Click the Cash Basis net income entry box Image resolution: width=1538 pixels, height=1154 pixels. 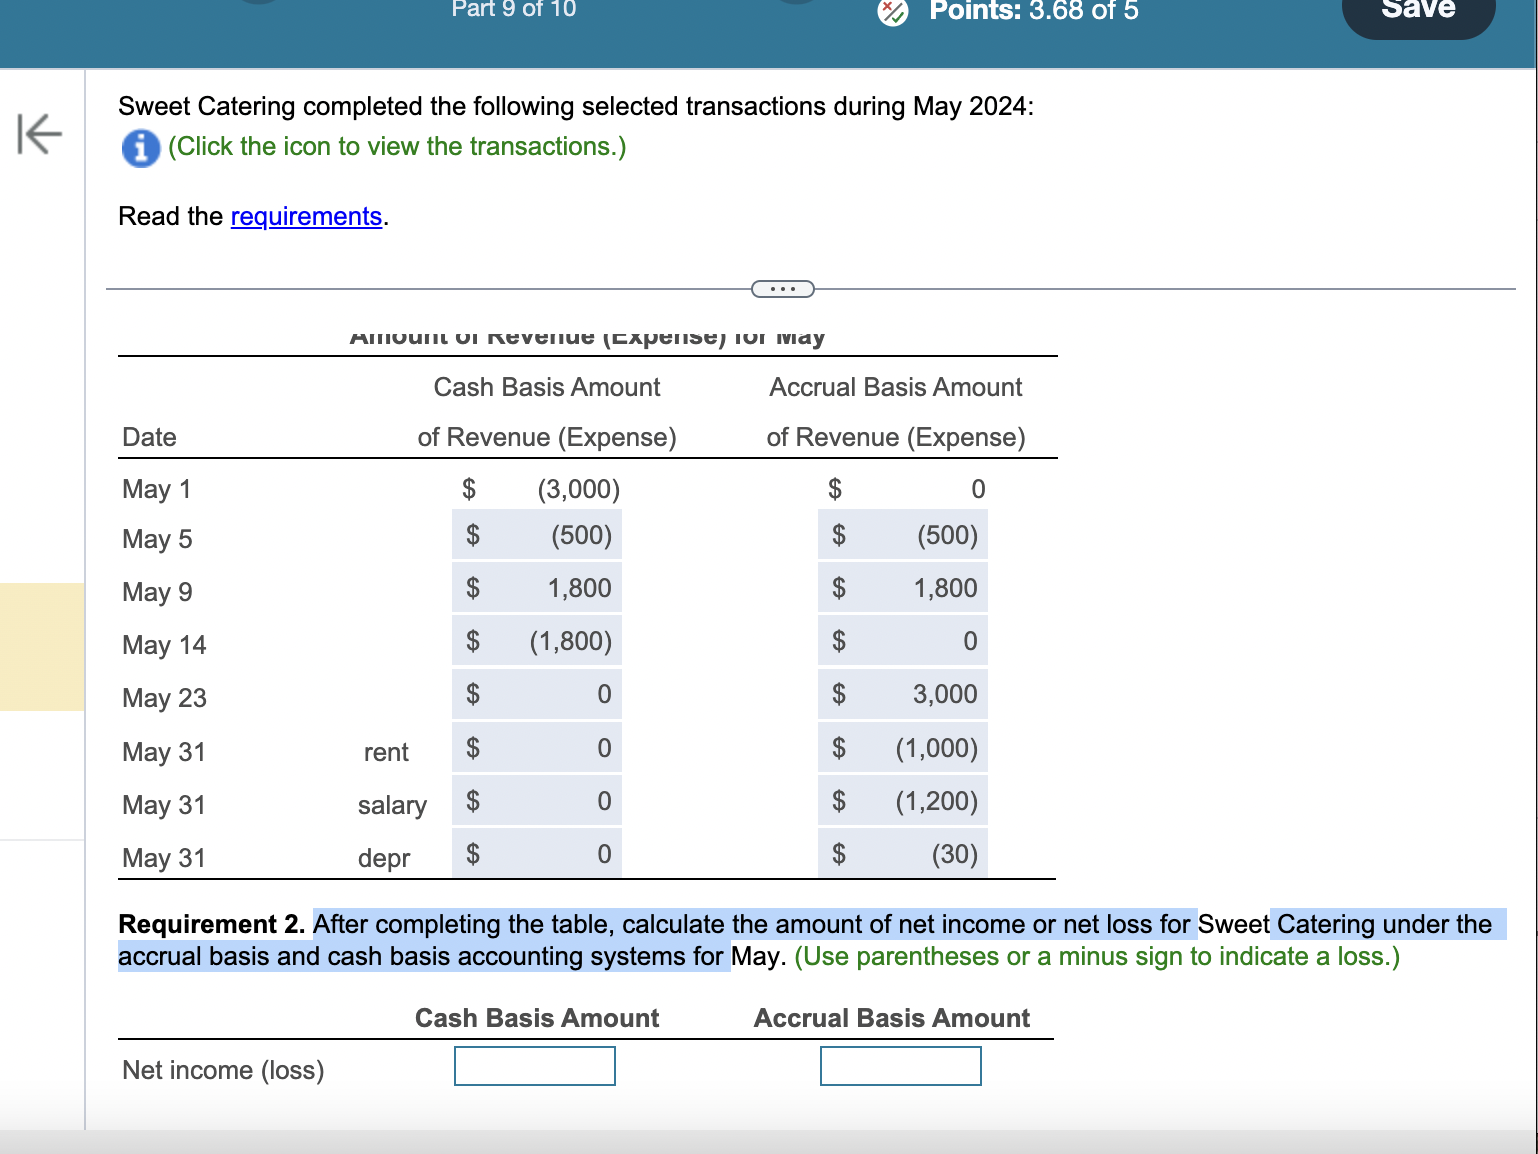point(535,1066)
